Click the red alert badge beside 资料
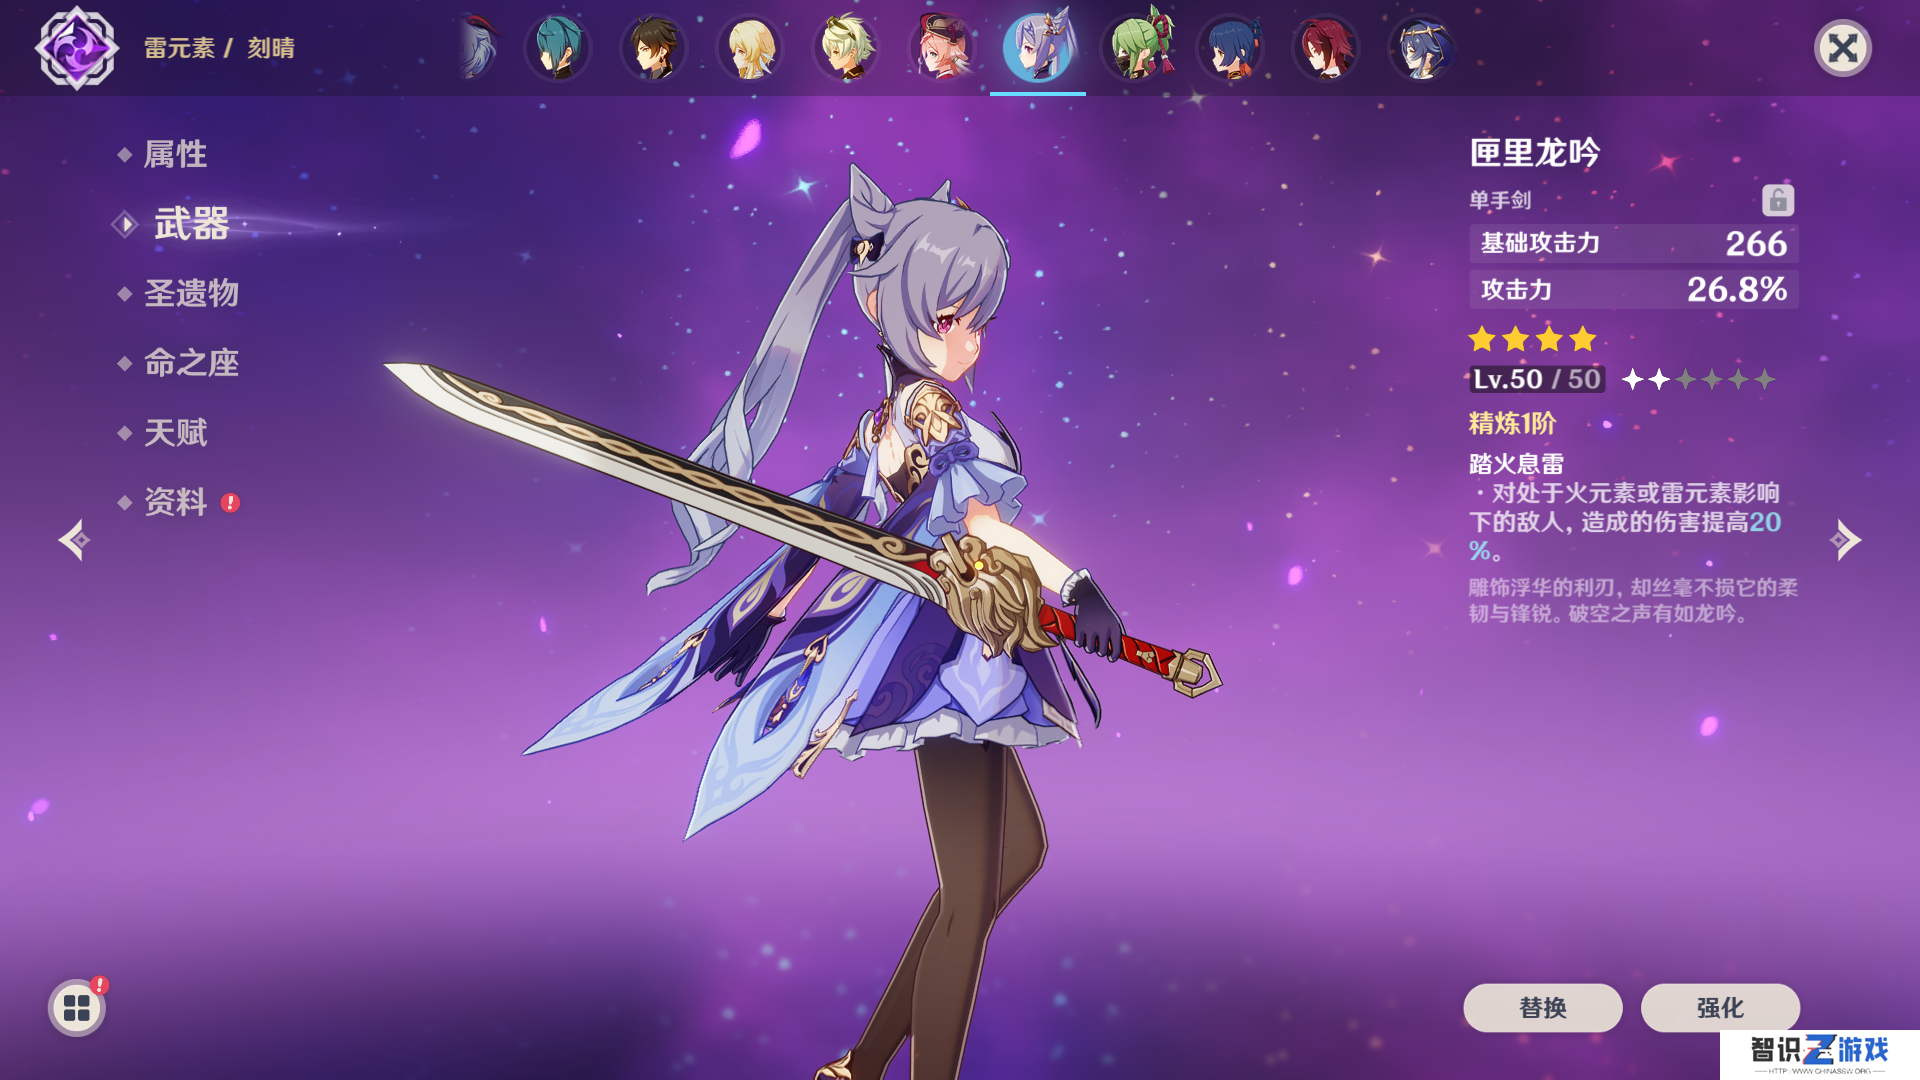Screen dimensions: 1920x1080 (x=230, y=503)
